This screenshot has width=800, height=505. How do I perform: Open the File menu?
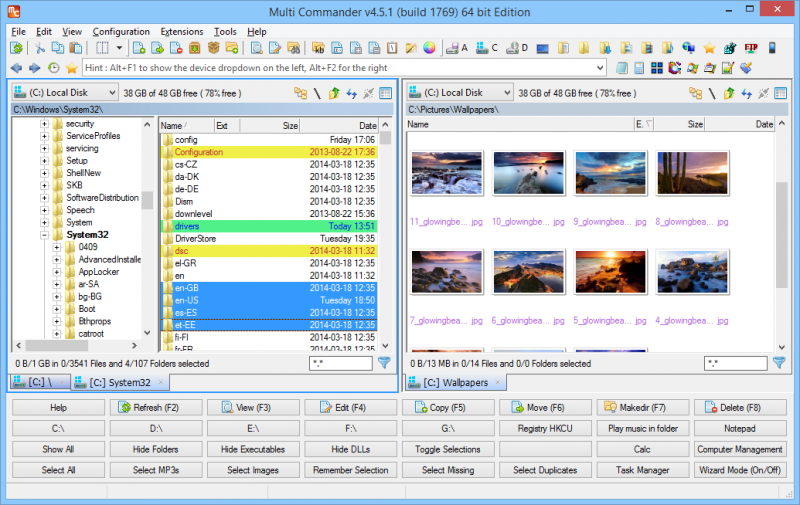tap(18, 32)
